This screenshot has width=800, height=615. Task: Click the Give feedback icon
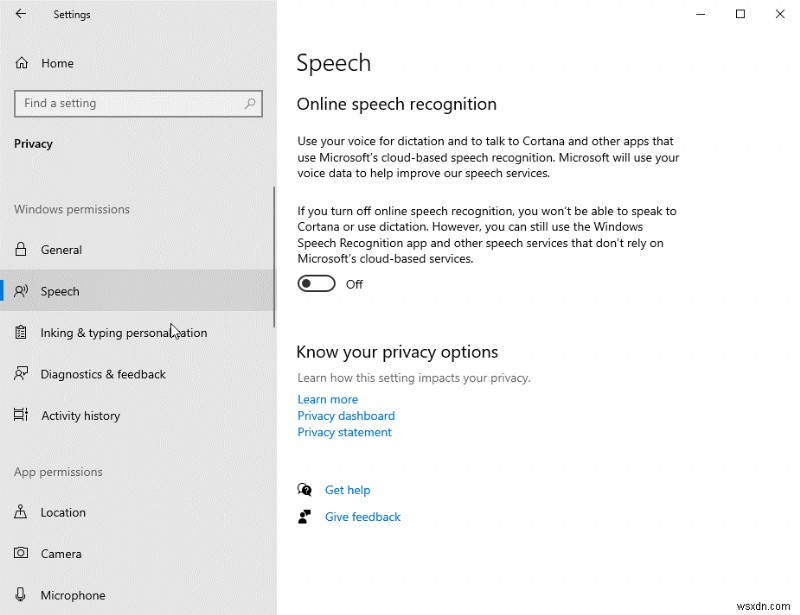point(305,517)
